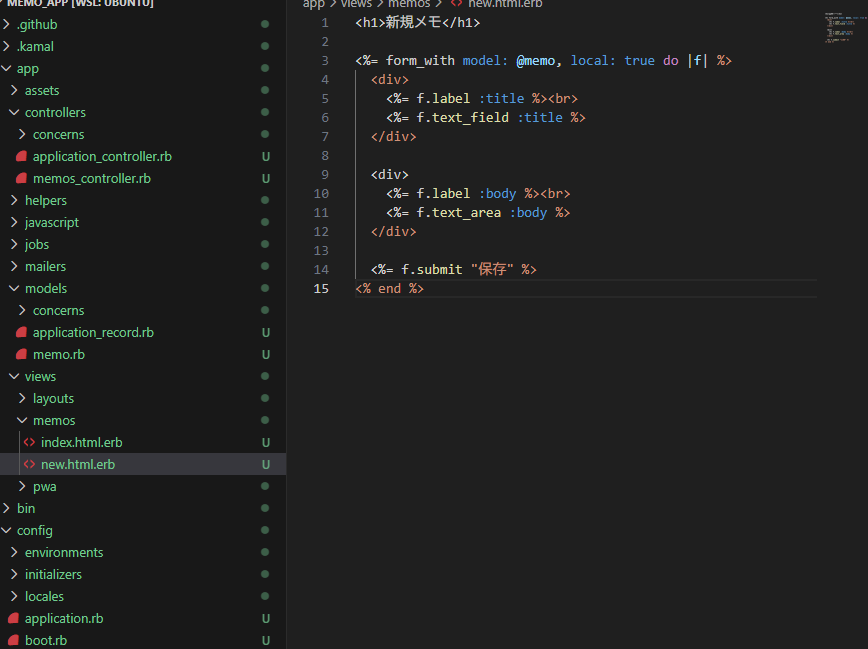Click the U badge next to new.html.erb
868x649 pixels.
pyautogui.click(x=266, y=464)
